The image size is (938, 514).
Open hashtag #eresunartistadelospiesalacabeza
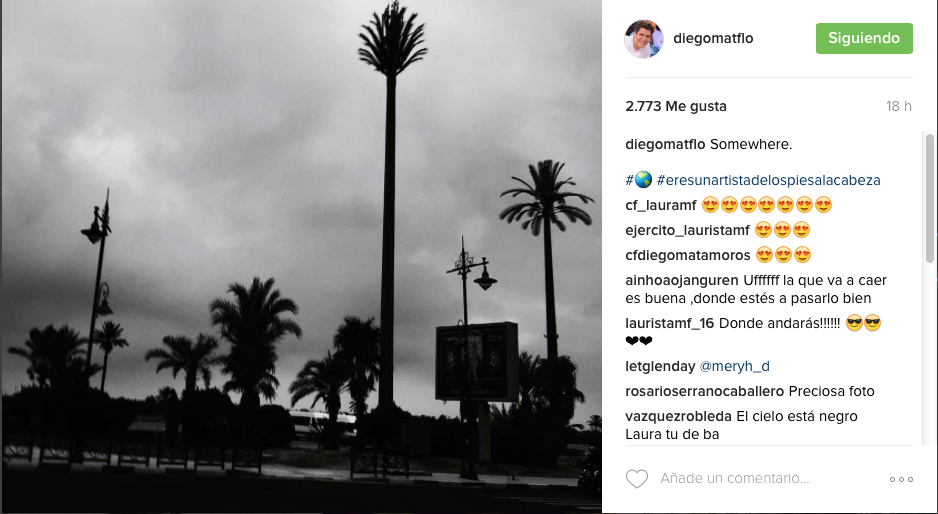(768, 180)
